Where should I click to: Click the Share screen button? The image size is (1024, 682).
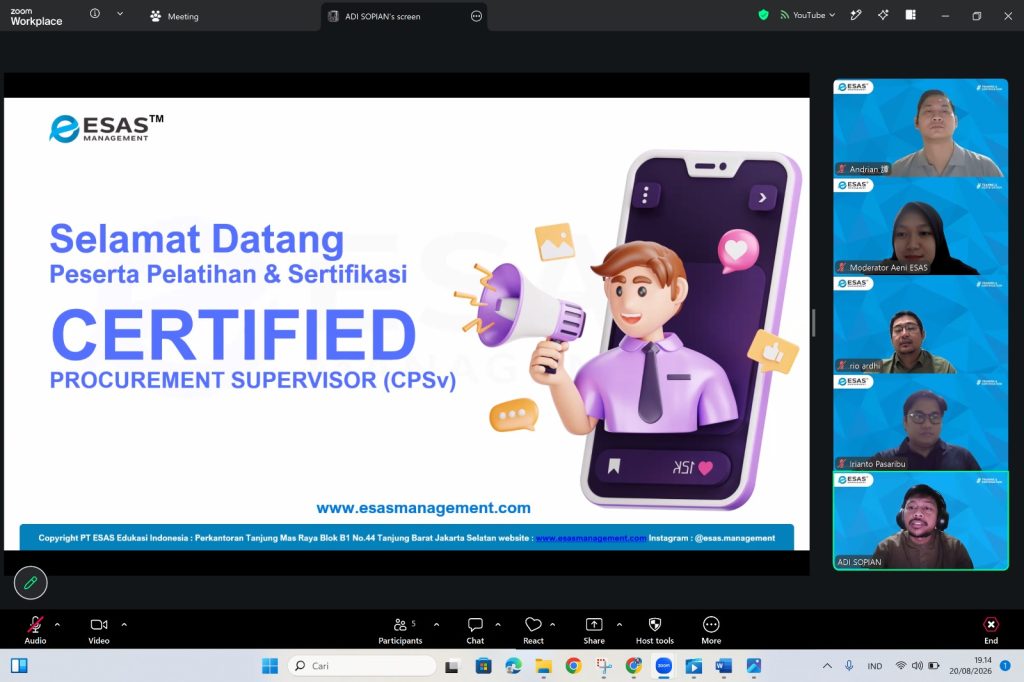[x=594, y=630]
